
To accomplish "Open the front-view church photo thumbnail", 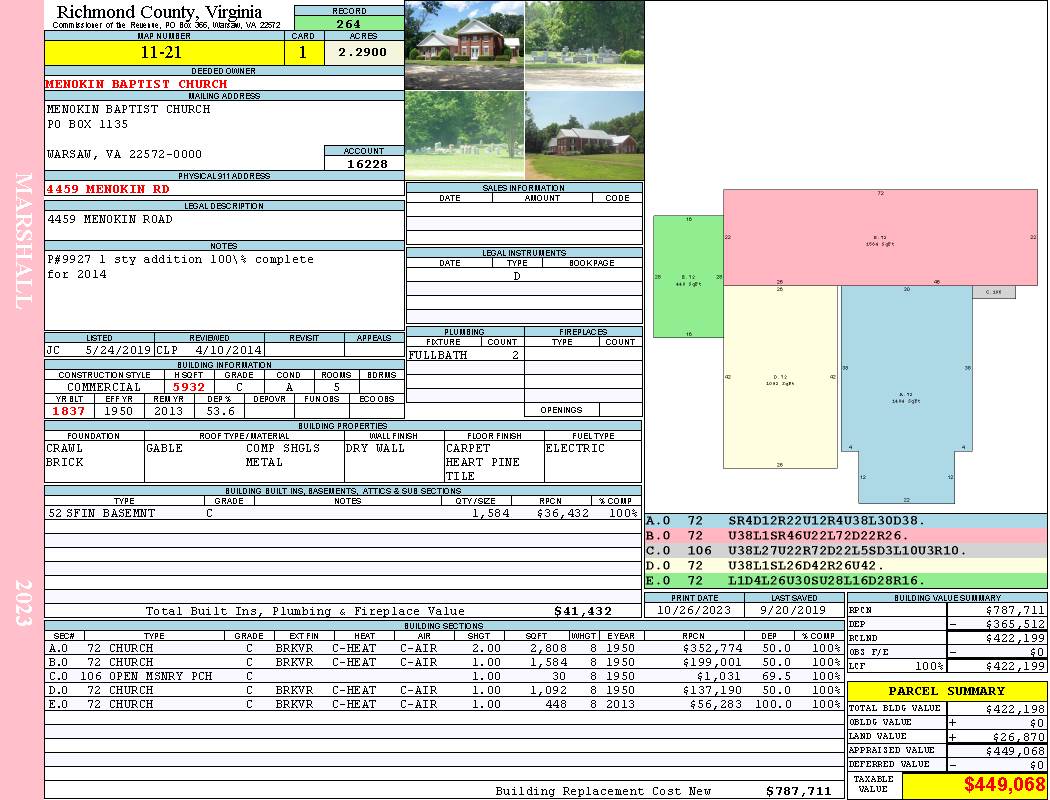I will tap(465, 45).
